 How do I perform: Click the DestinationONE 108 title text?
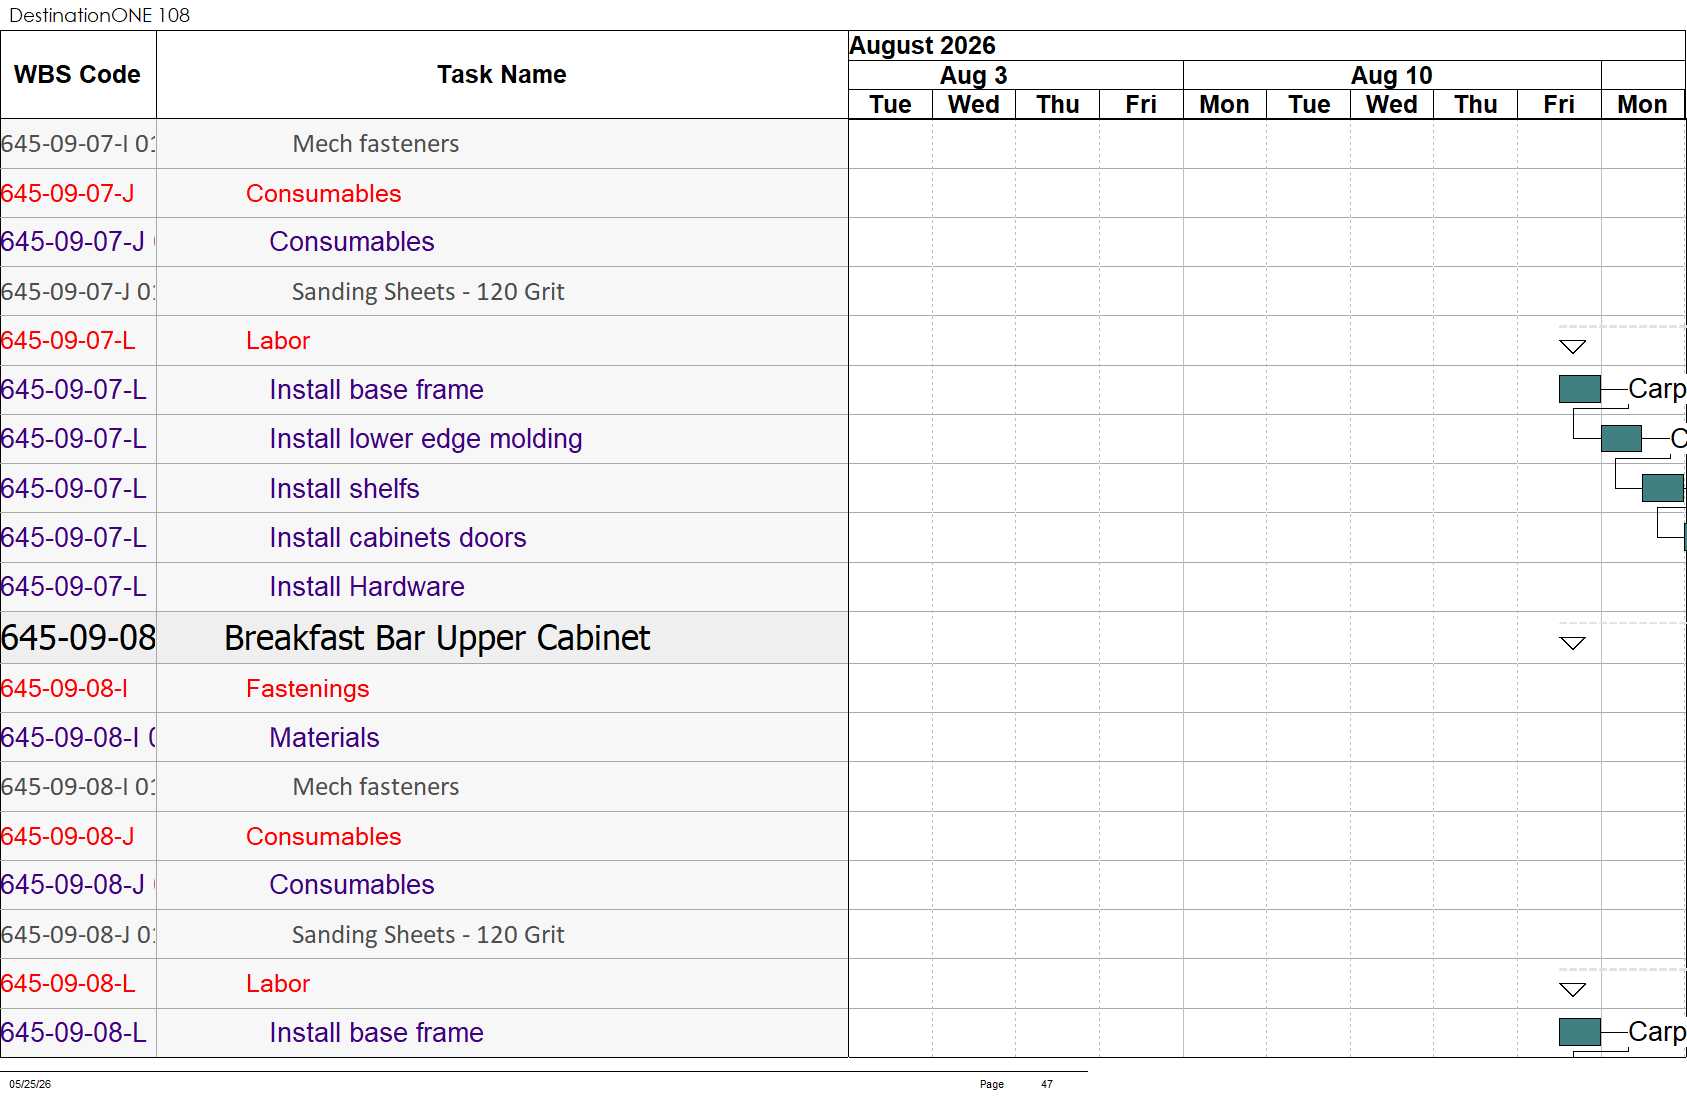99,15
